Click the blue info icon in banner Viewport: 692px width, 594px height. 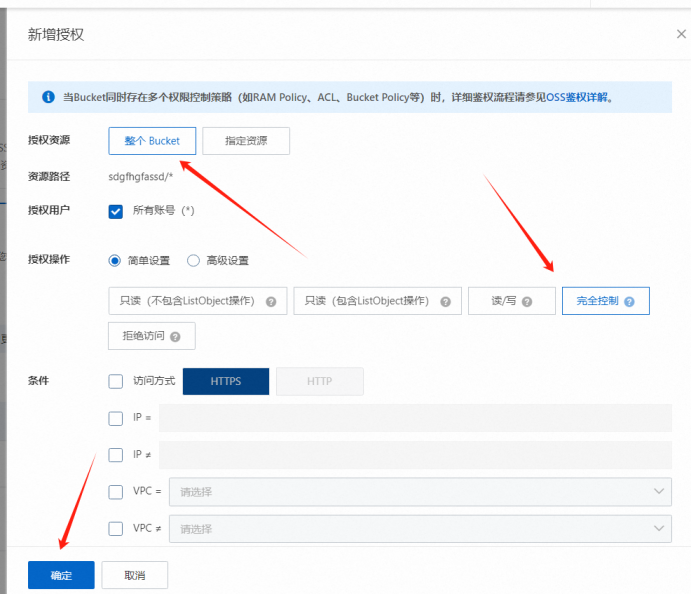coord(47,97)
